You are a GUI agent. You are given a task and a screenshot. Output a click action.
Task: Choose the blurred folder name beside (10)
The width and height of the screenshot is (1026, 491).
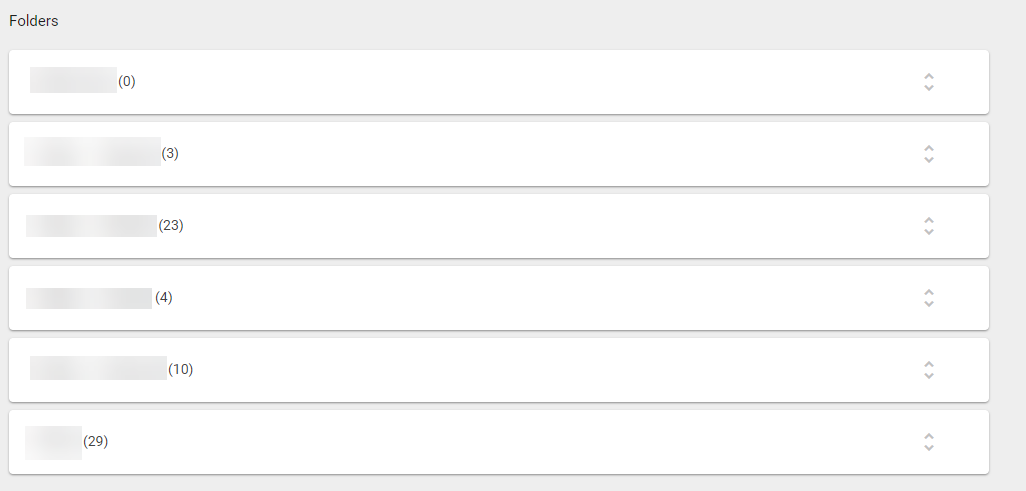point(98,369)
